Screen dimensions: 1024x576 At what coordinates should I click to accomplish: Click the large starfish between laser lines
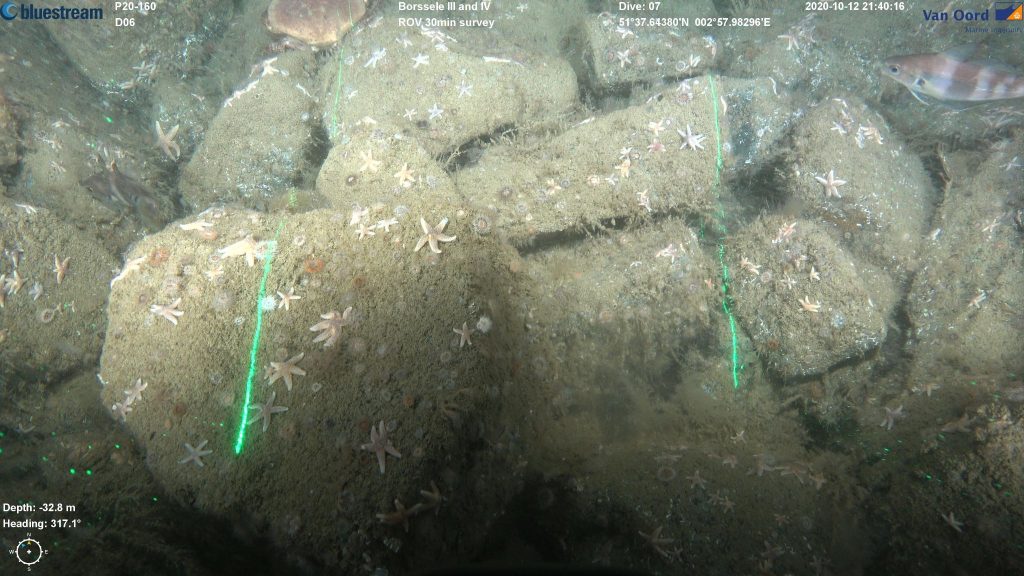(433, 235)
